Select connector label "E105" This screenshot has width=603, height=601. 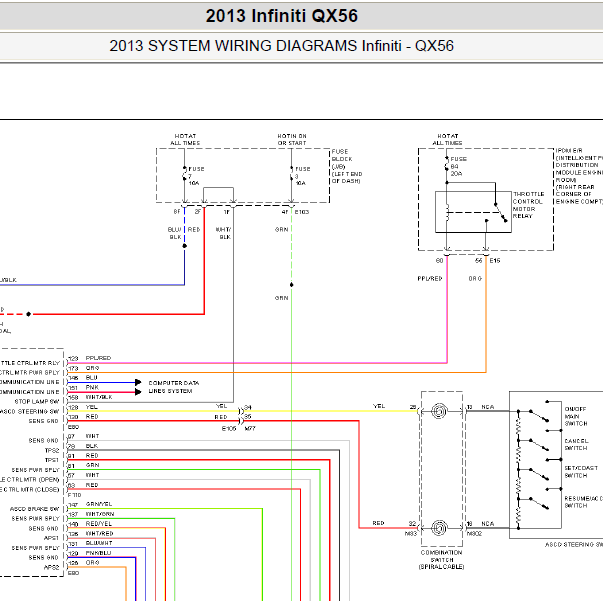tap(229, 428)
